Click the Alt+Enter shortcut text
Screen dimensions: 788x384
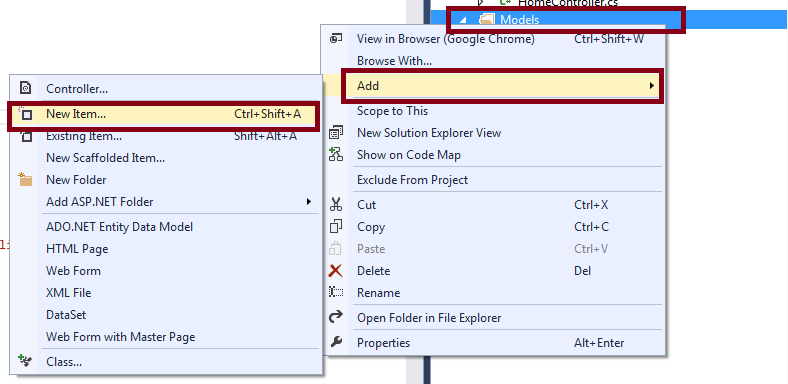click(x=599, y=343)
